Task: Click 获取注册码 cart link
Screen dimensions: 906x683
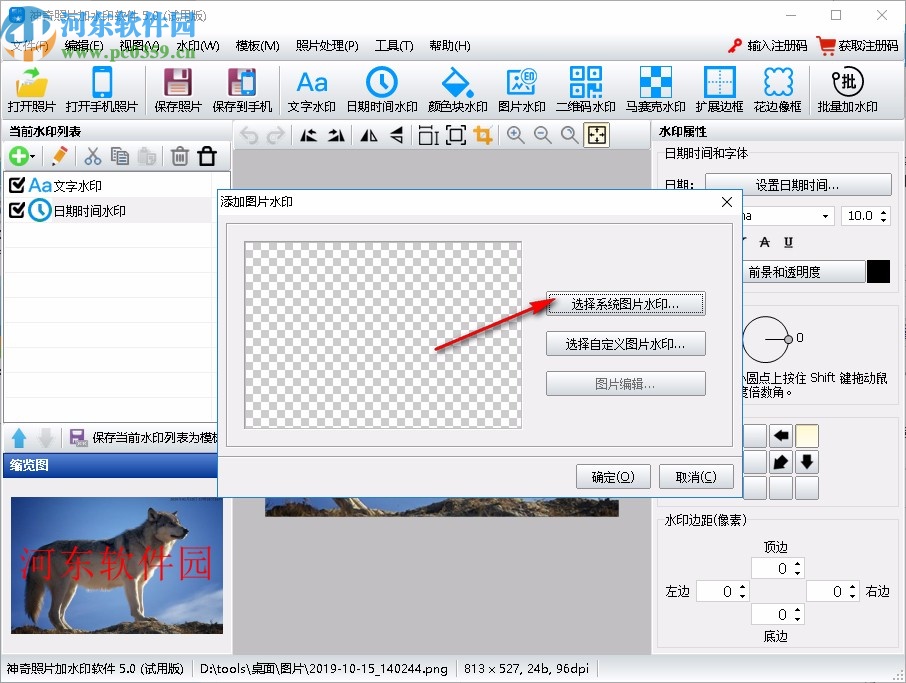Action: pyautogui.click(x=858, y=46)
